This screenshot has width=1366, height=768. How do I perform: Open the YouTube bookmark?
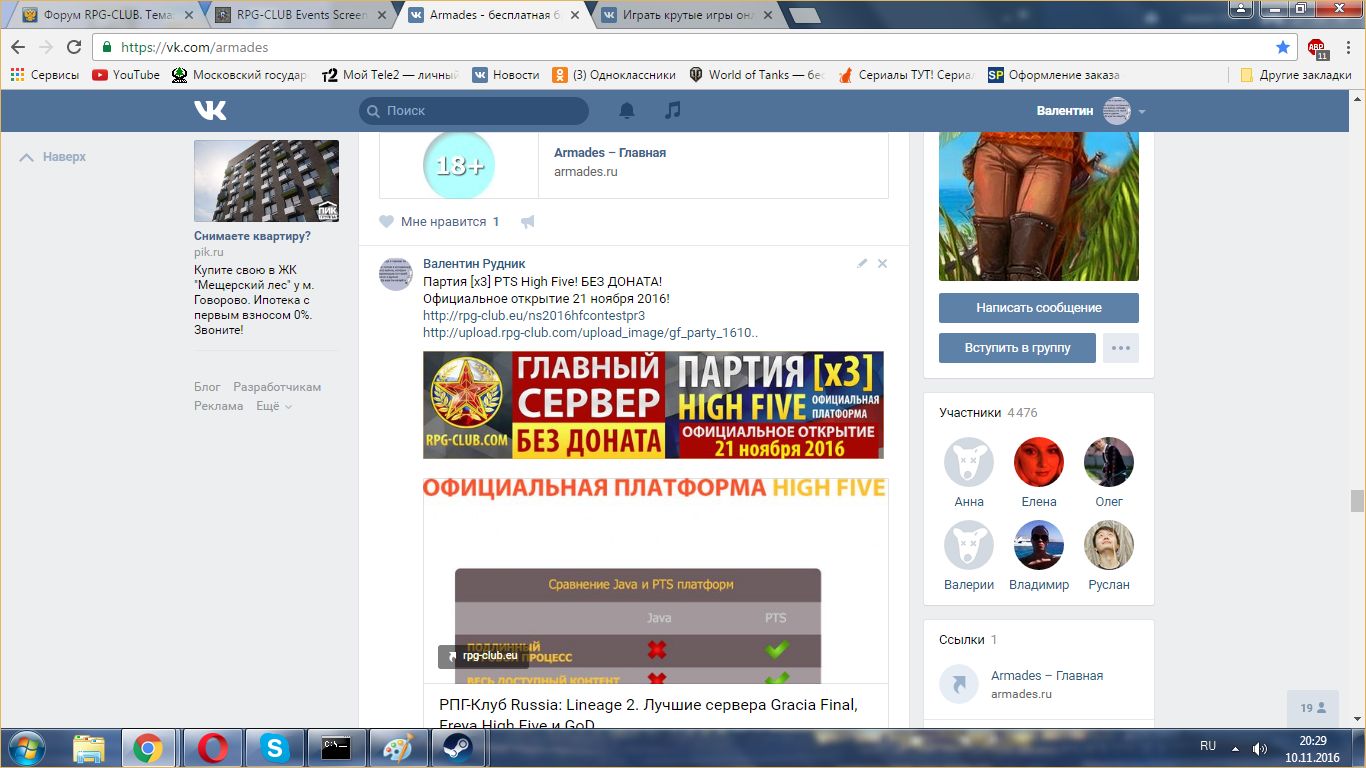coord(126,75)
